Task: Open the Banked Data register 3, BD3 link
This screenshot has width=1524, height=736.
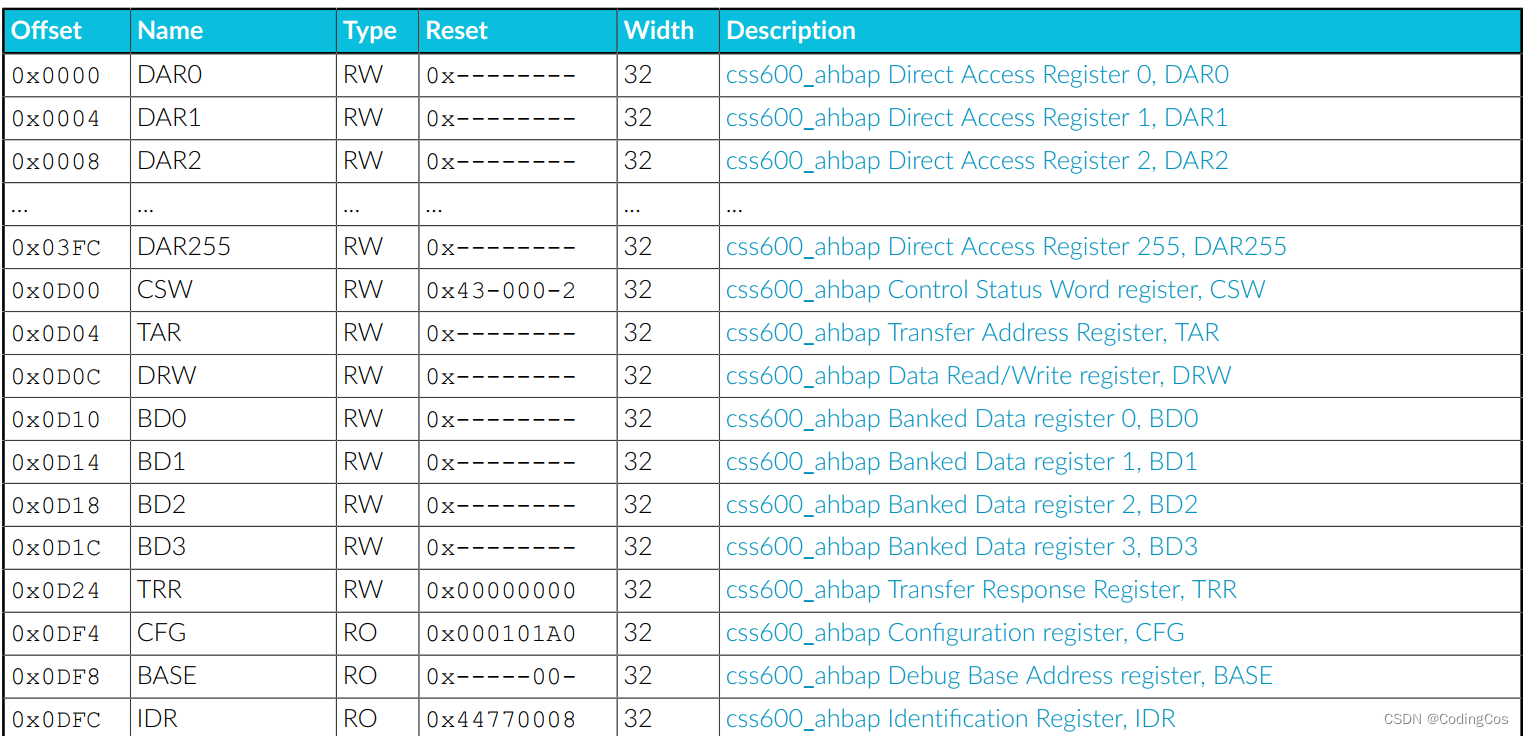Action: point(962,548)
